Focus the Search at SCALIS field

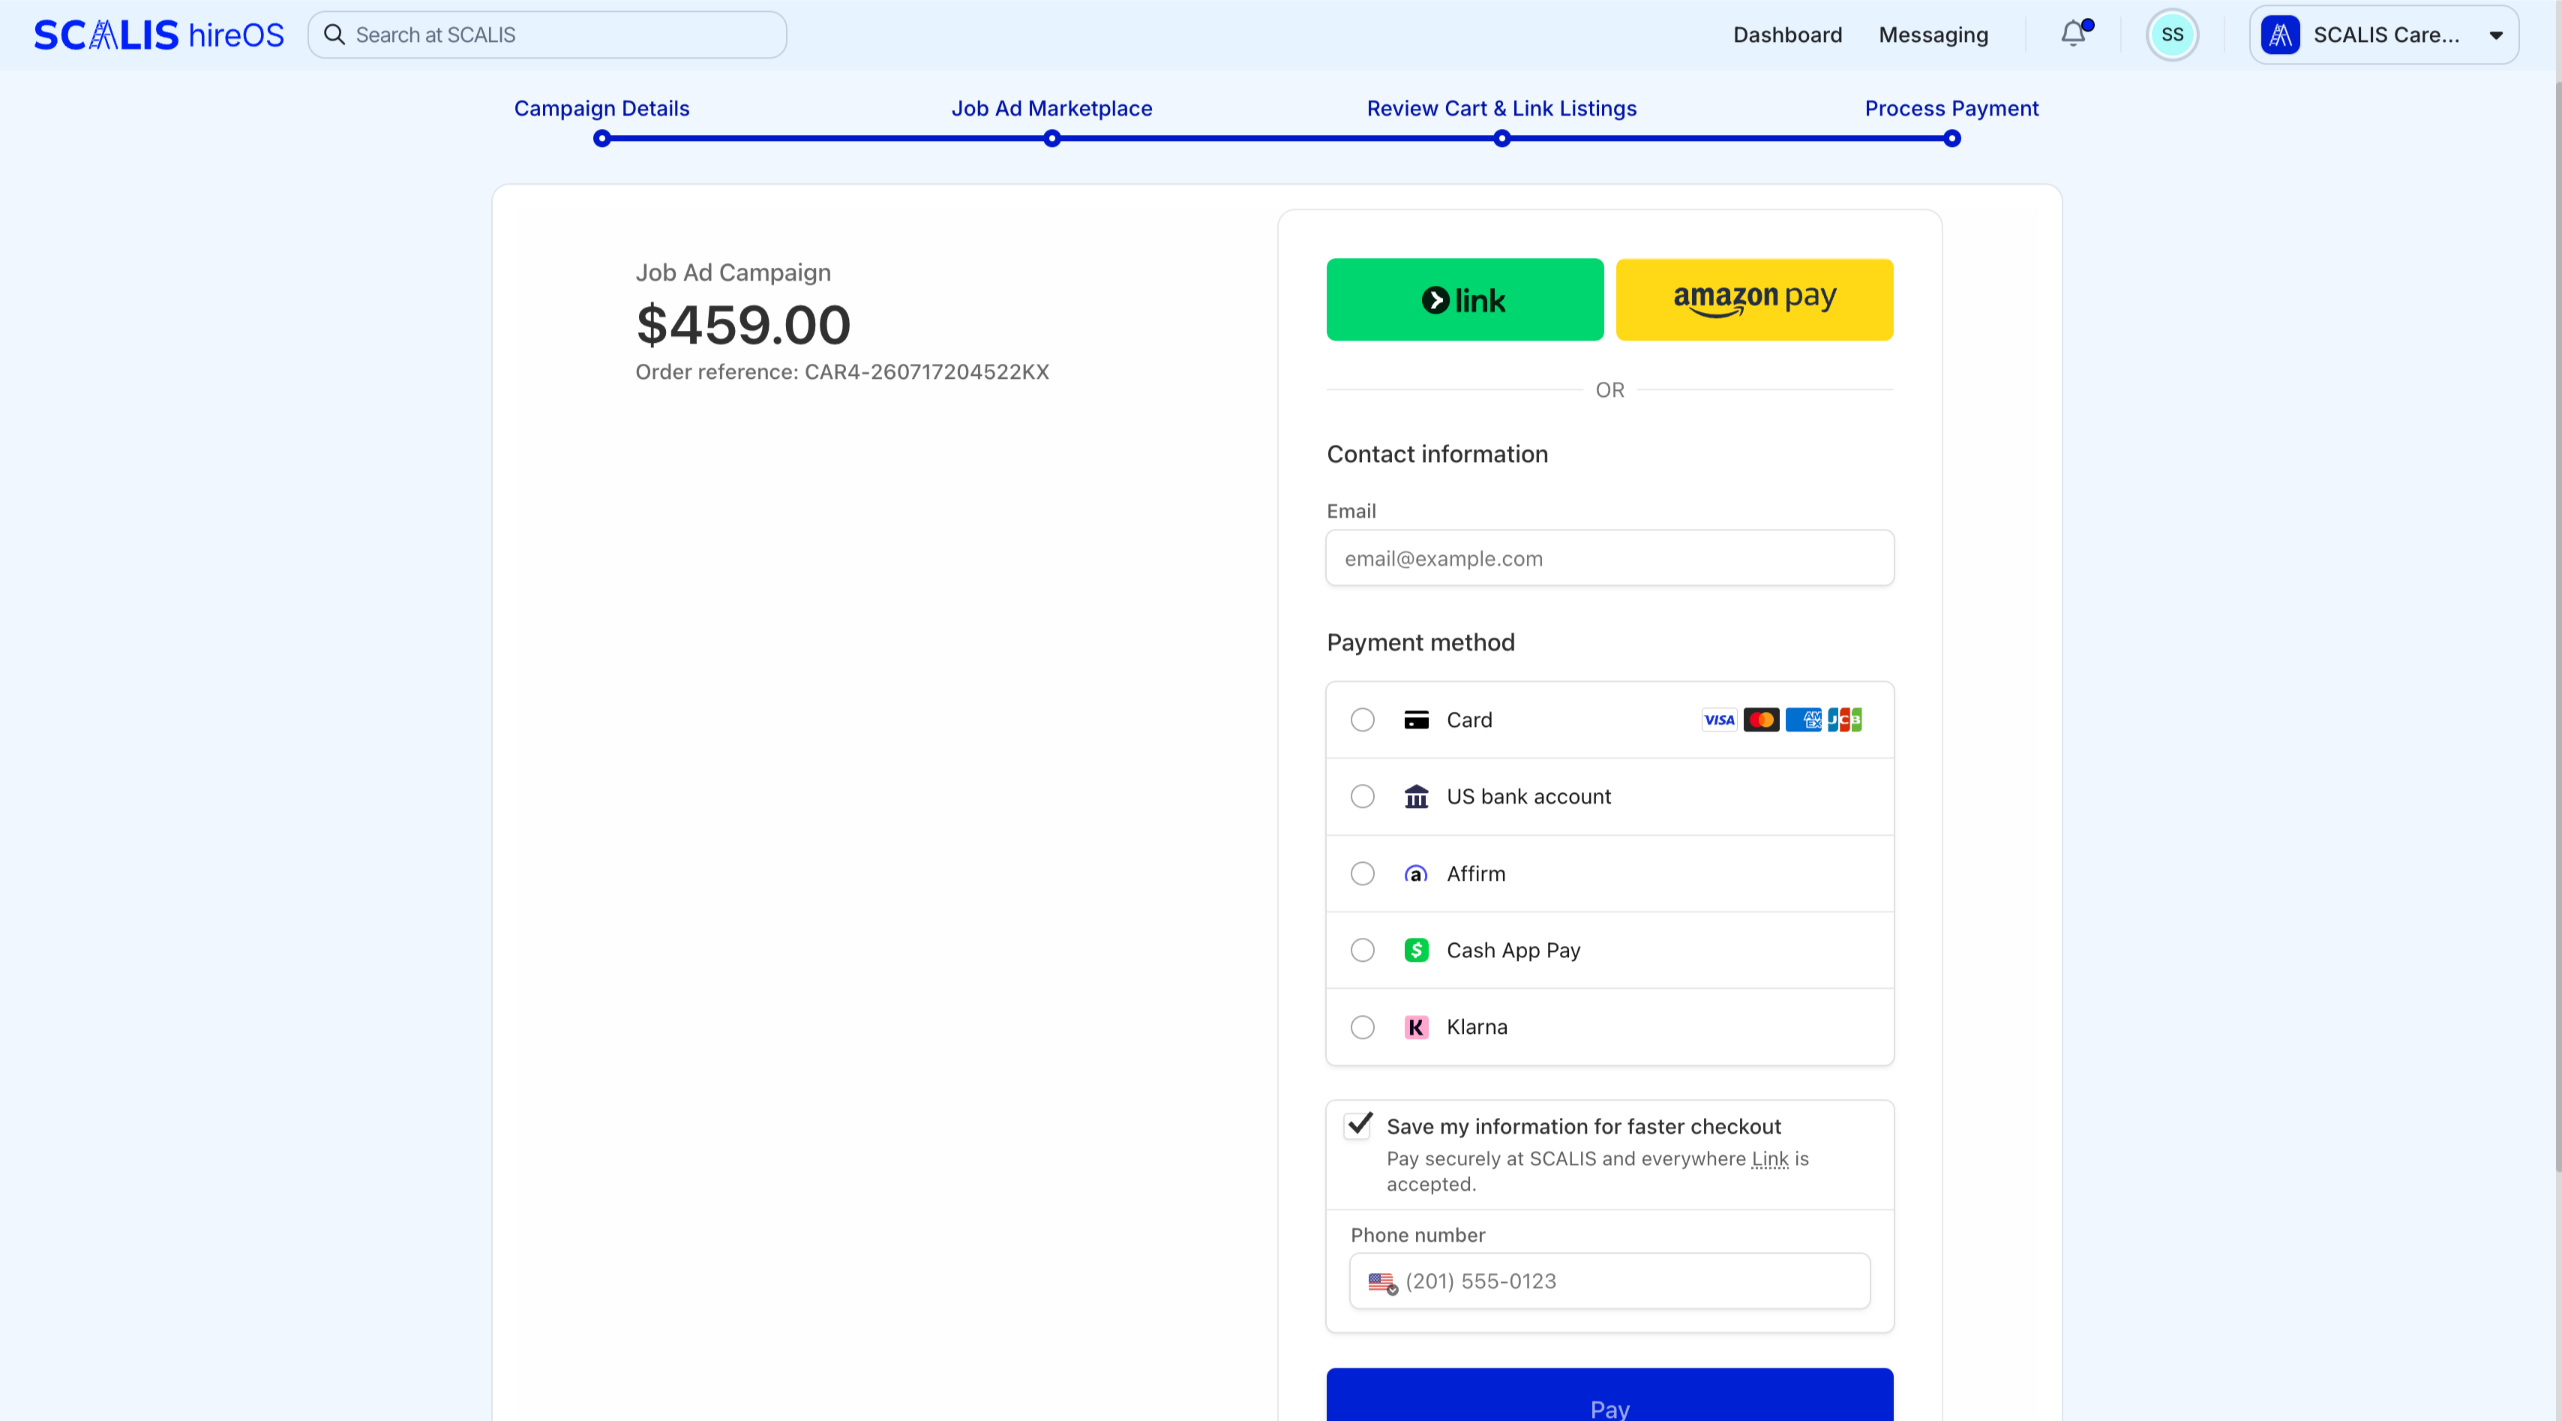click(x=547, y=35)
